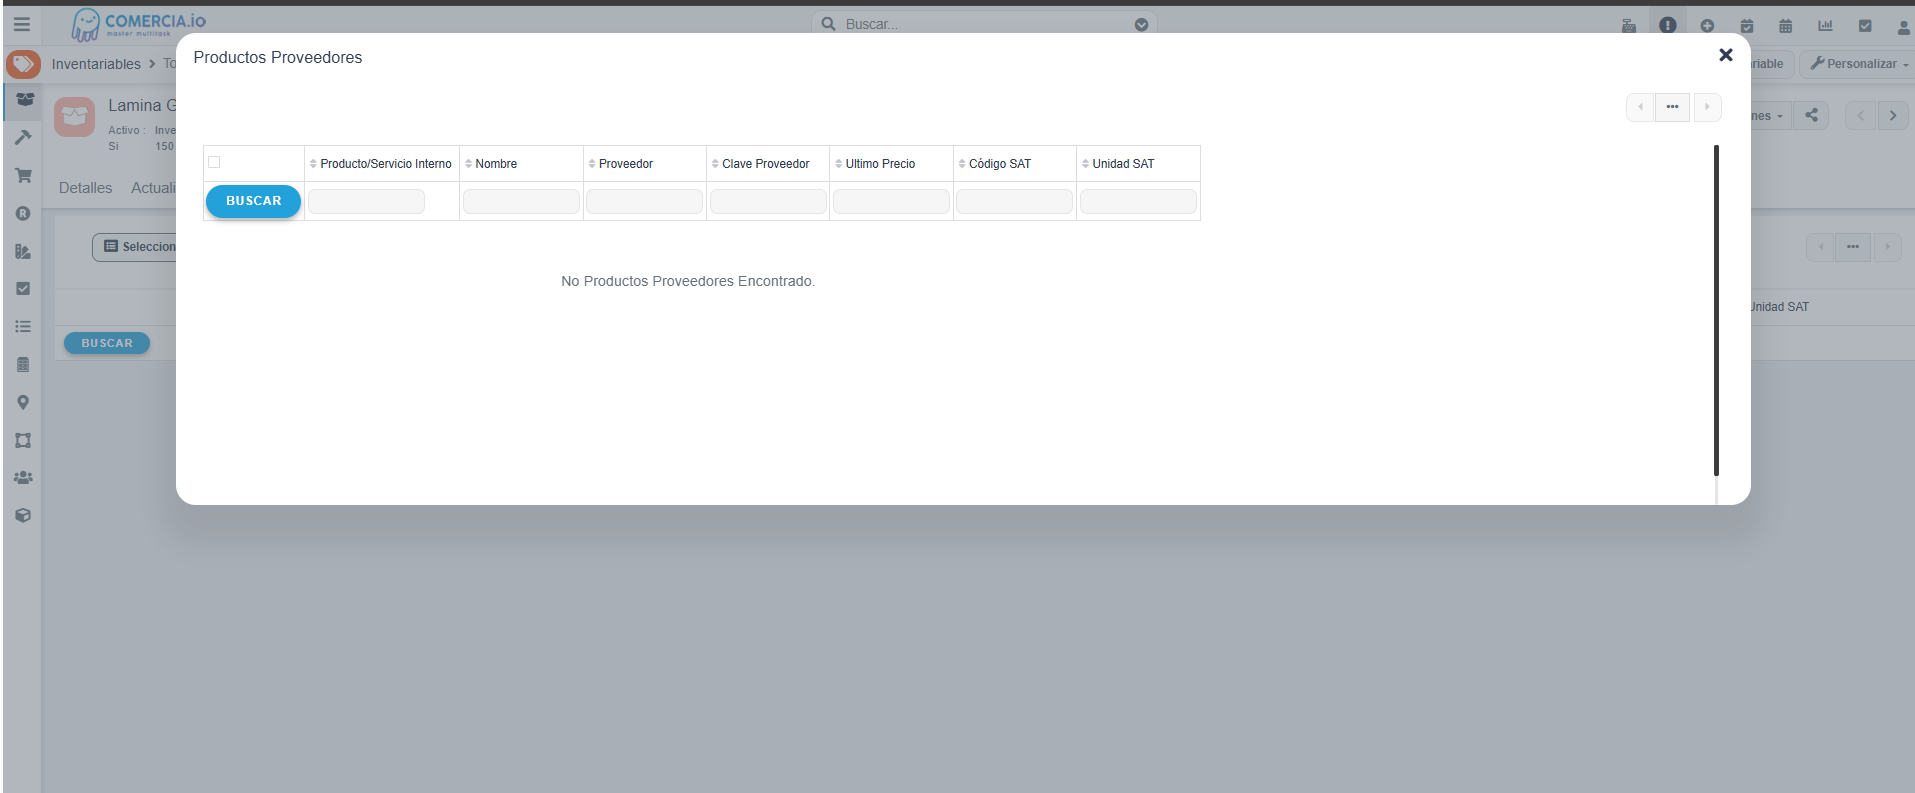This screenshot has height=793, width=1915.
Task: Open the hamburger menu icon
Action: (x=22, y=24)
